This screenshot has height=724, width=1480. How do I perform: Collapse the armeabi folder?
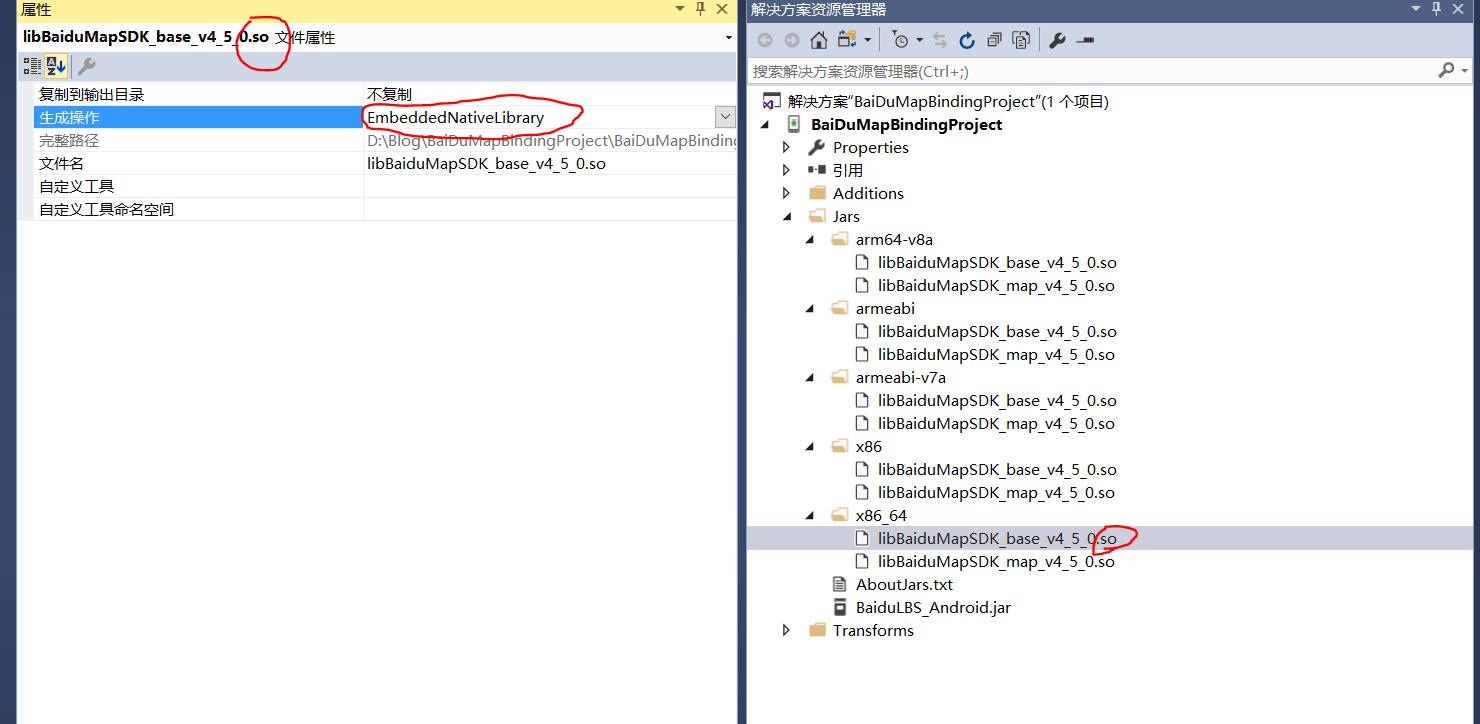click(810, 308)
